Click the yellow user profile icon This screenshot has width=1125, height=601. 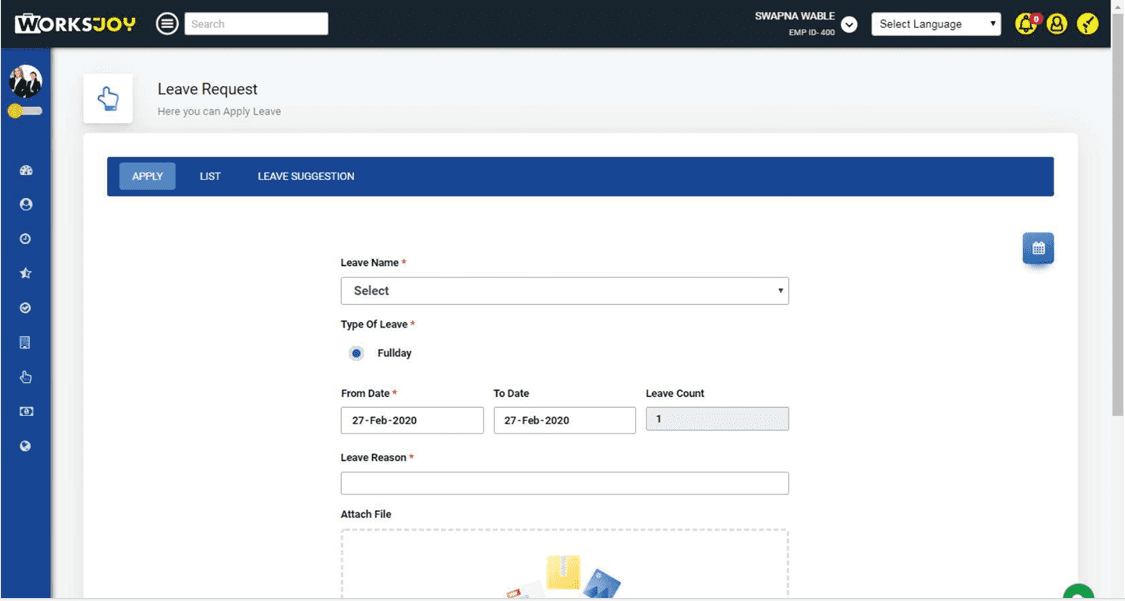[1057, 24]
